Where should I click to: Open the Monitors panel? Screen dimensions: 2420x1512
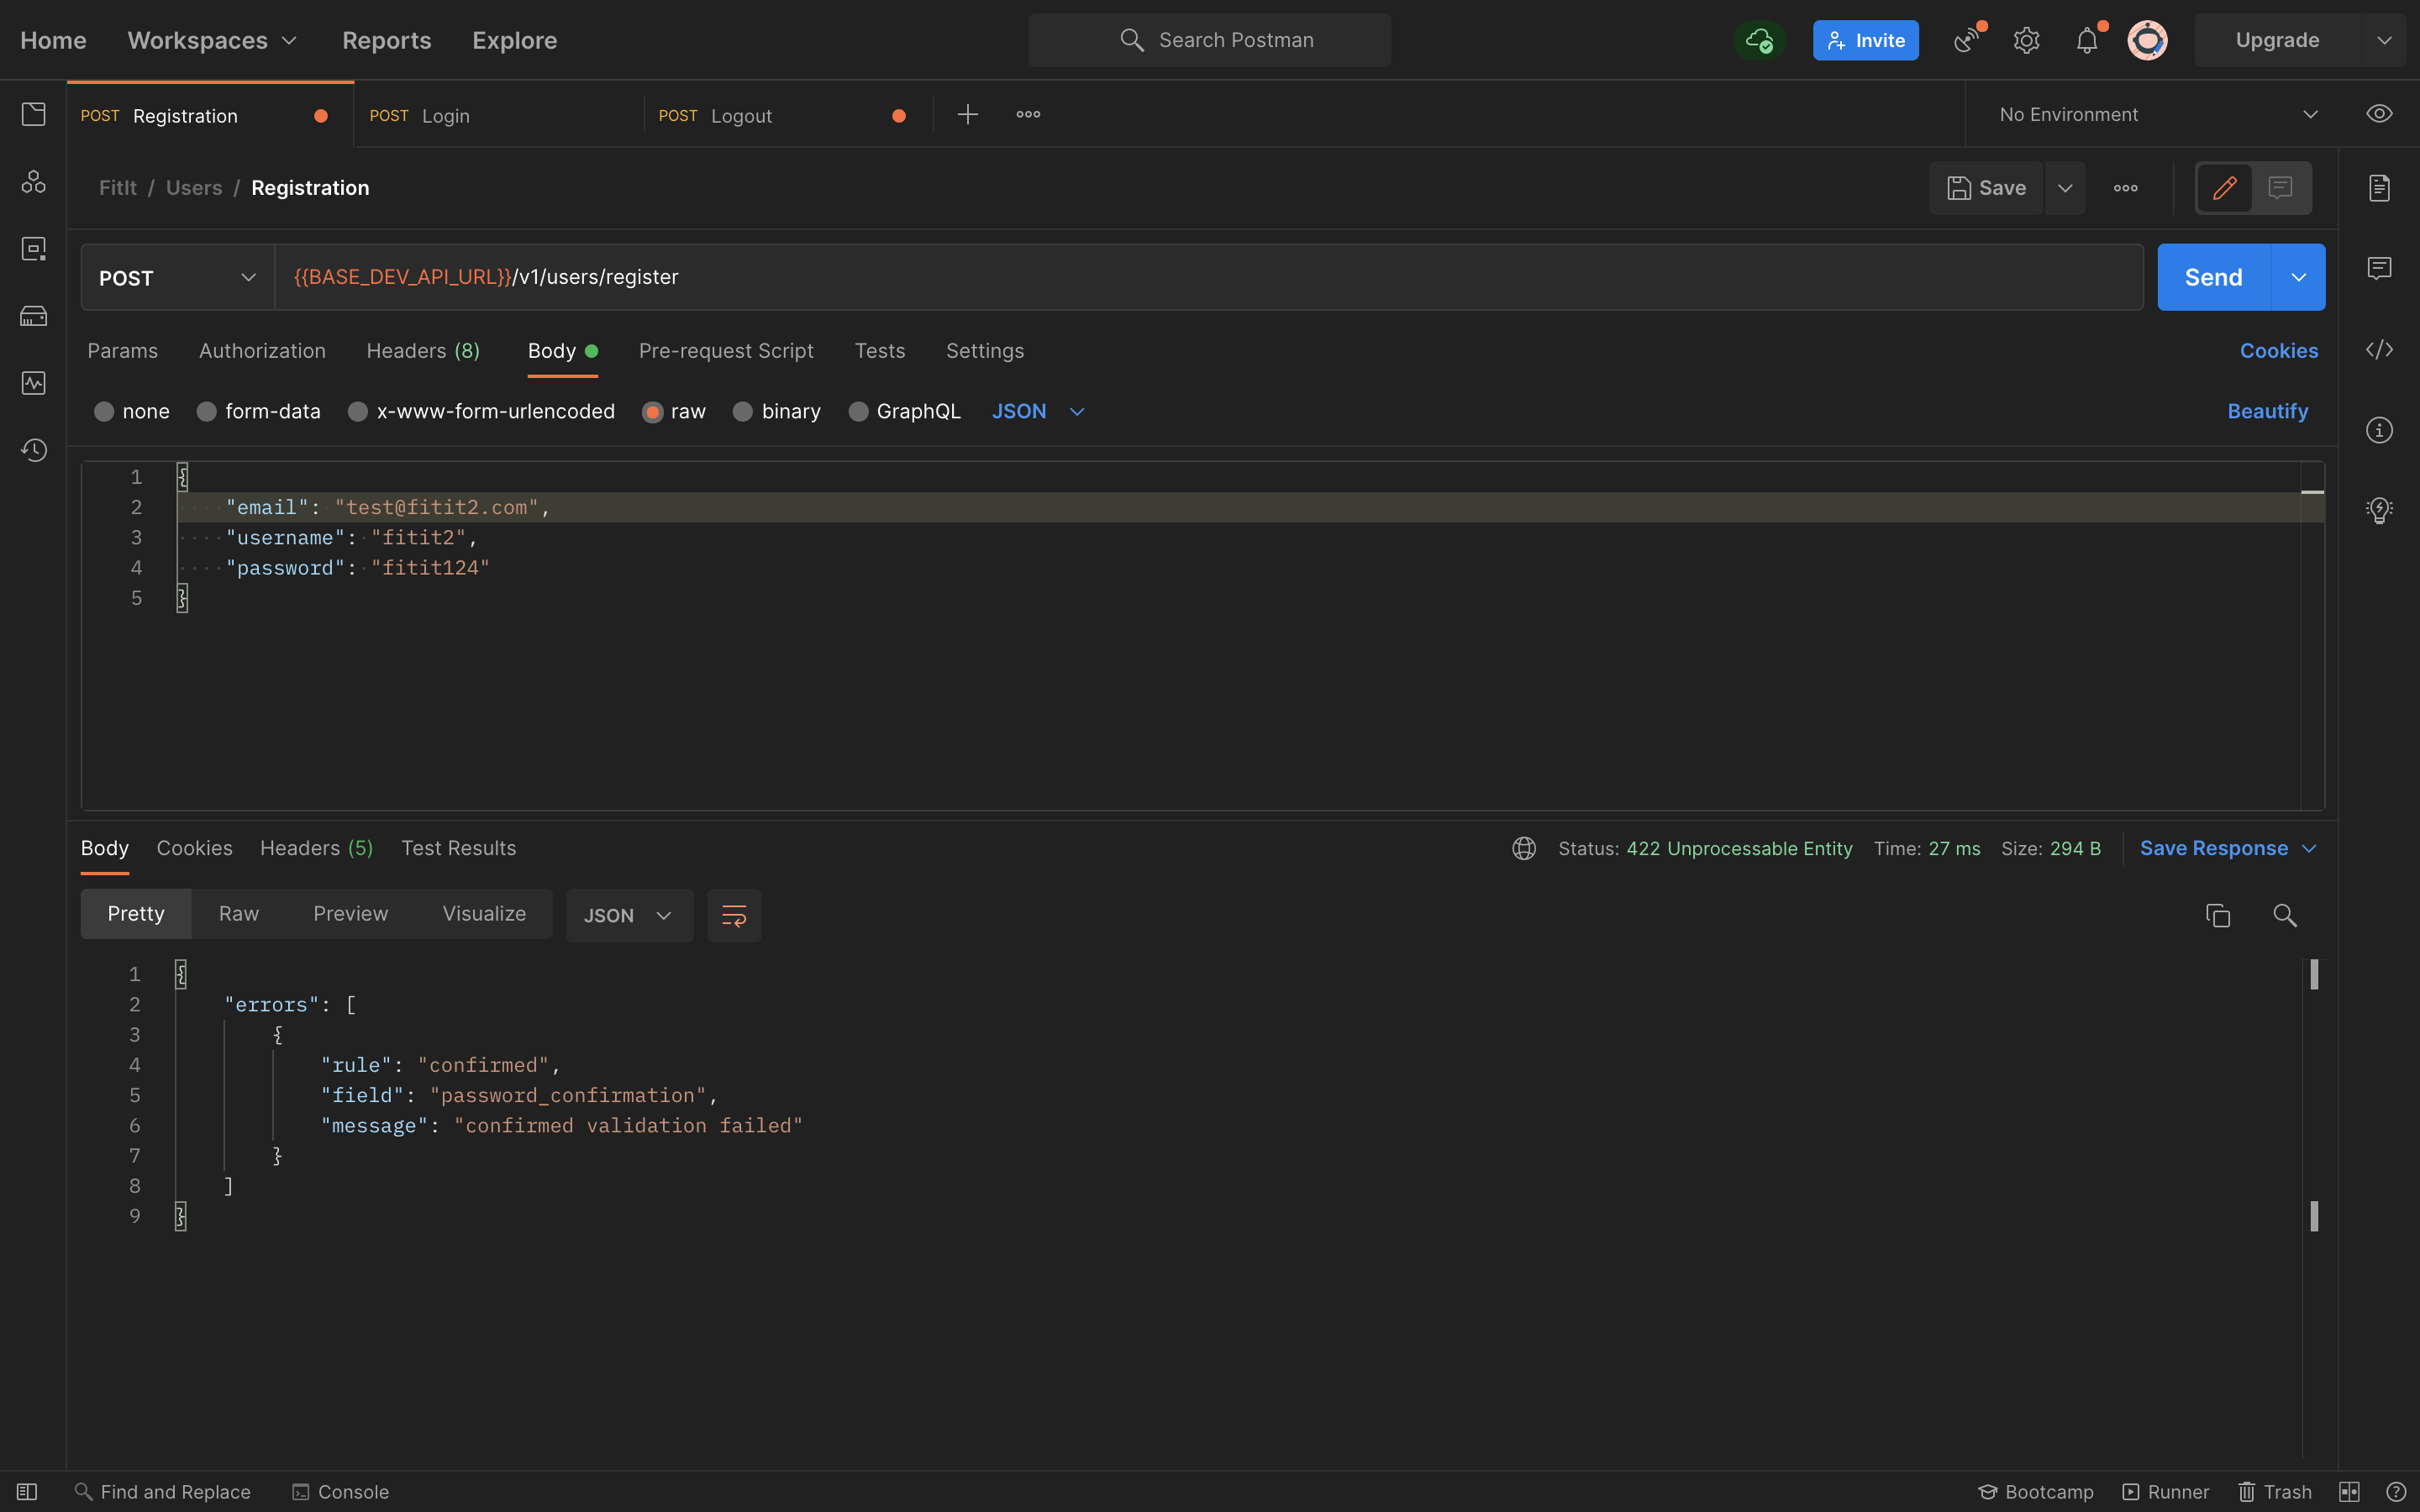tap(33, 383)
